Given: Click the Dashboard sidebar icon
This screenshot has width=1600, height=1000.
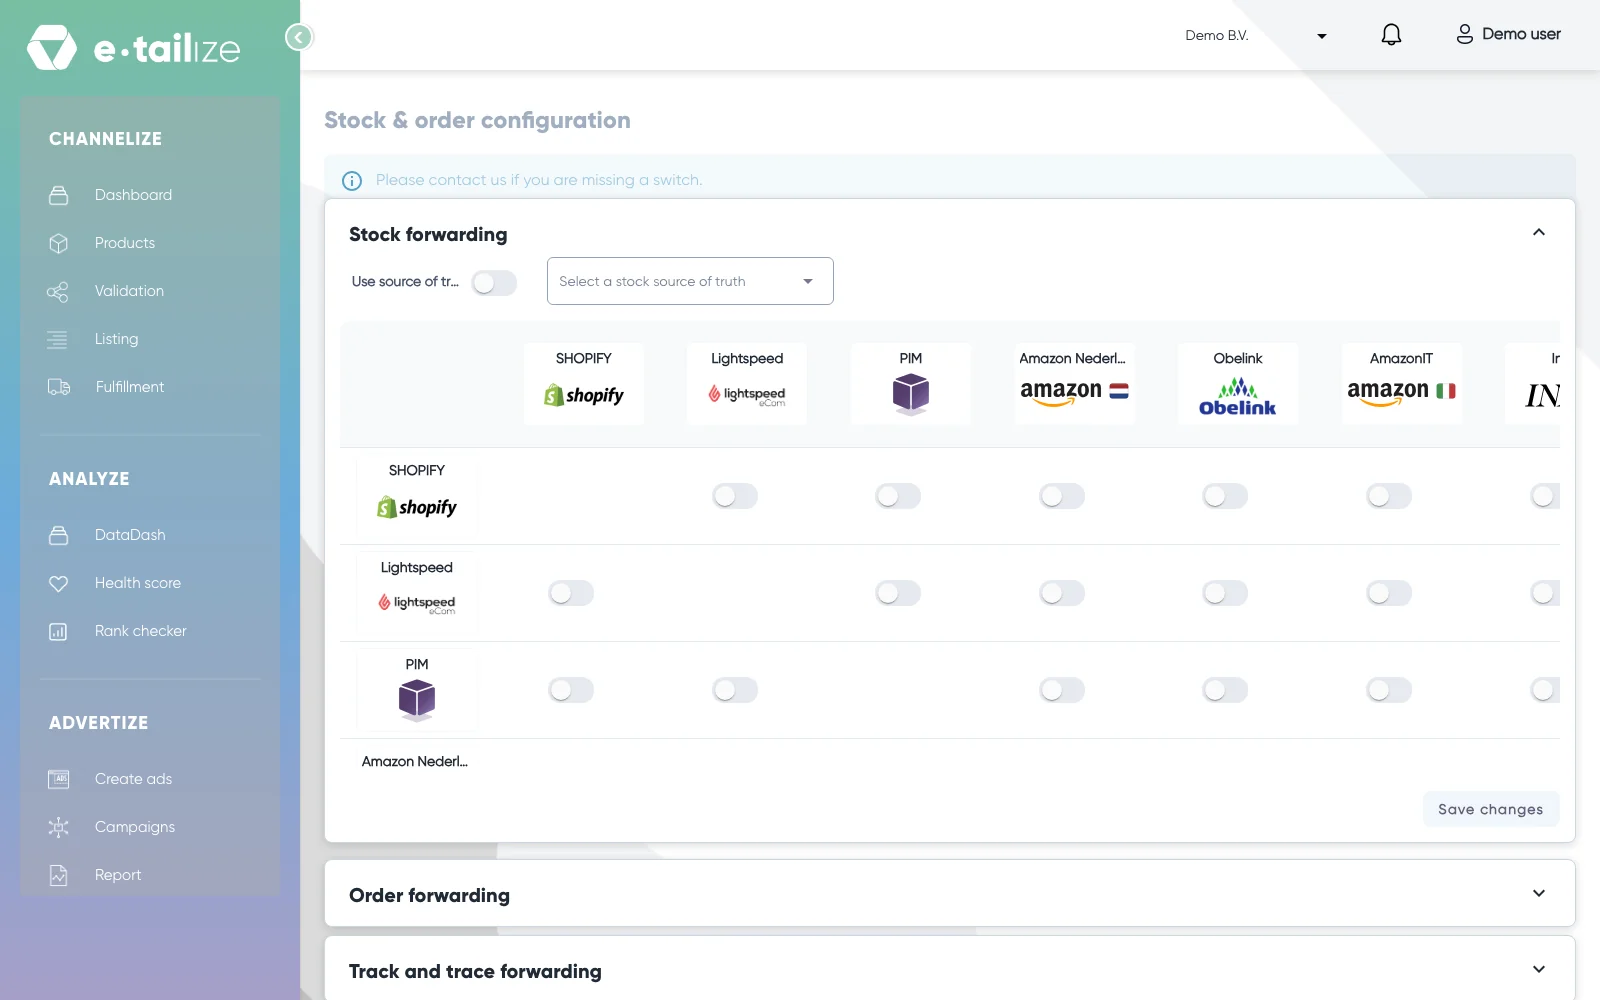Looking at the screenshot, I should pos(59,195).
